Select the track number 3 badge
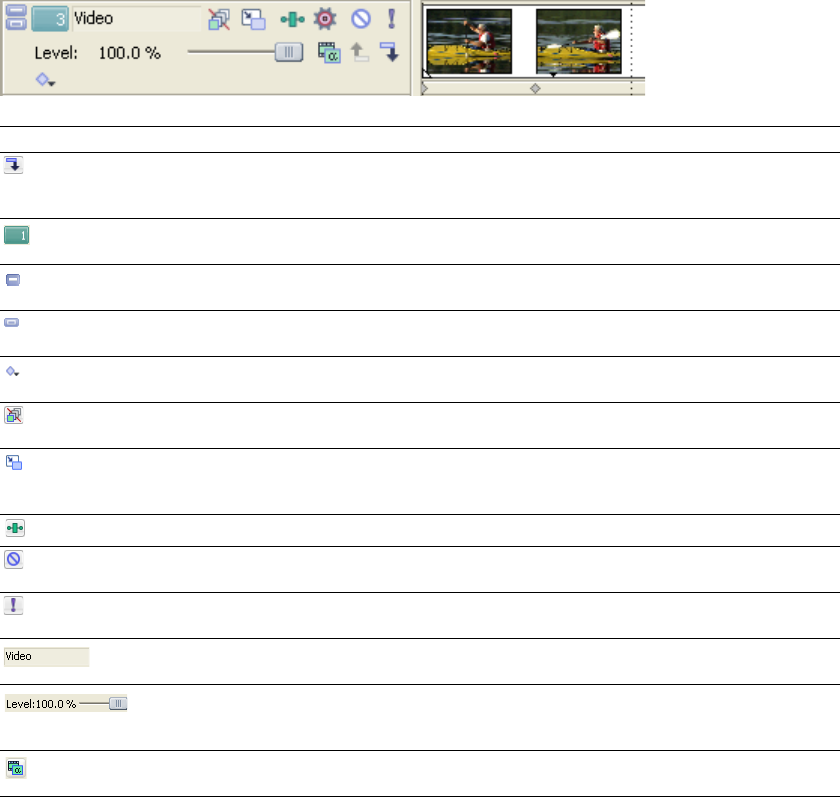Screen dimensions: 840x797 tap(50, 19)
